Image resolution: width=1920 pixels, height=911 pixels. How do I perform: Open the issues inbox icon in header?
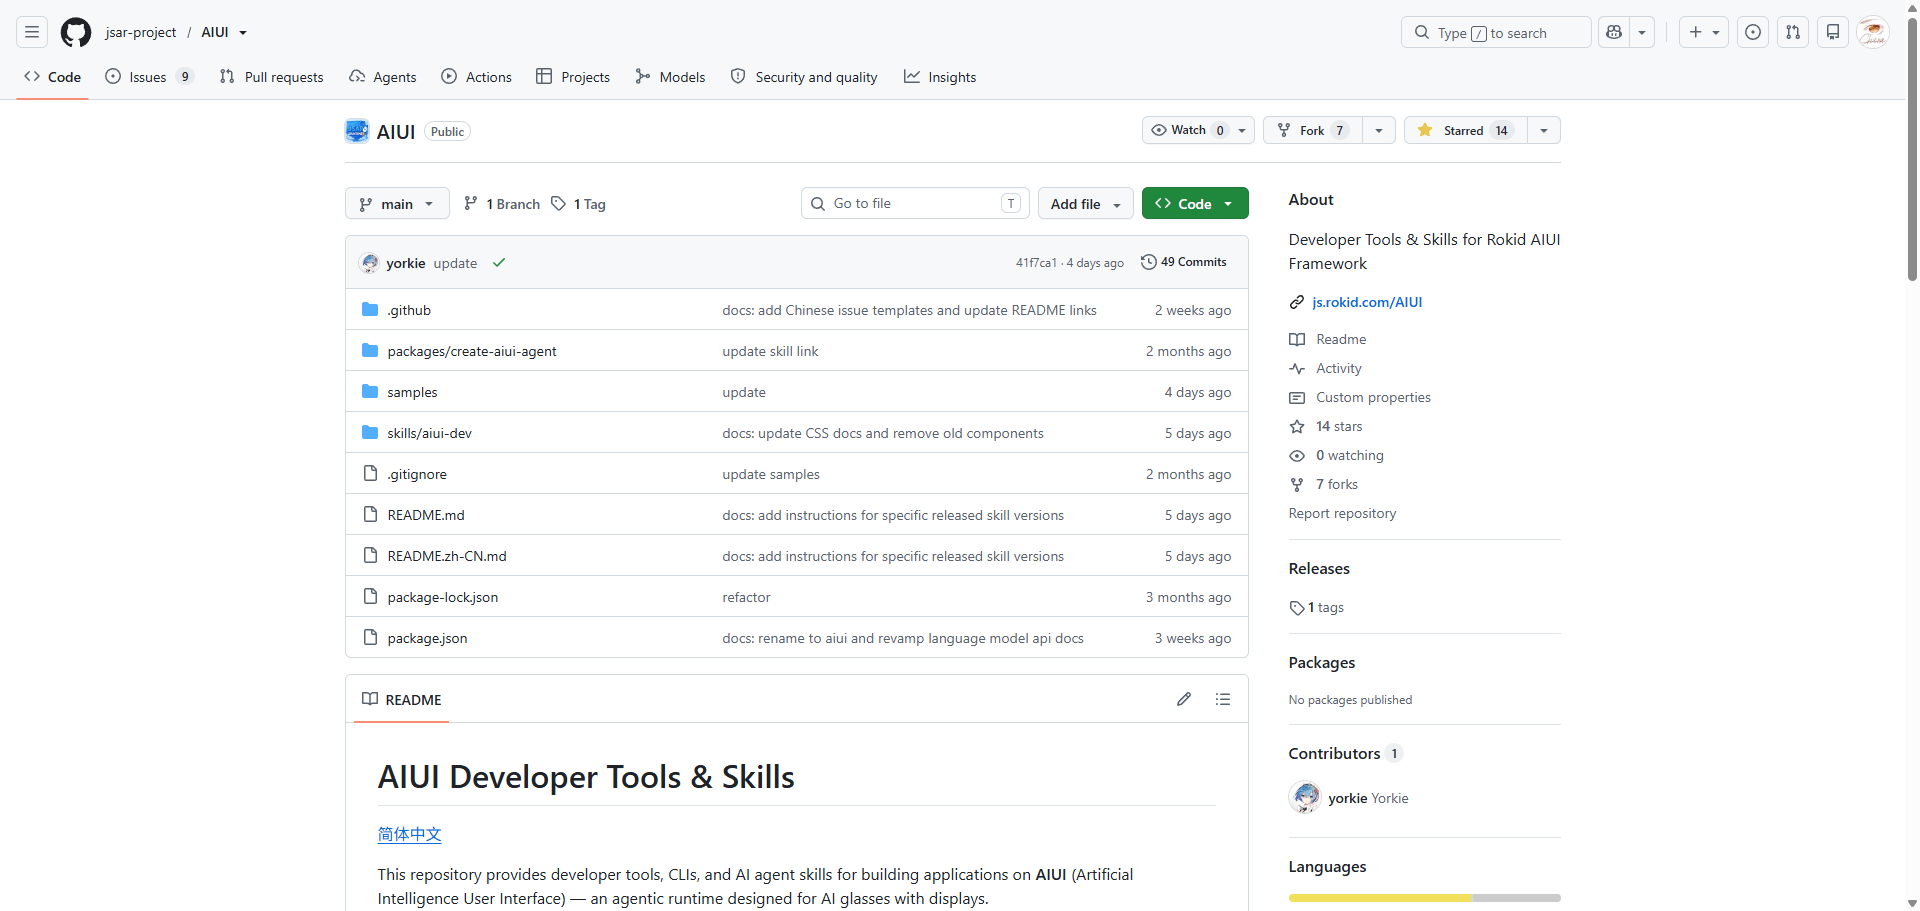click(1753, 32)
